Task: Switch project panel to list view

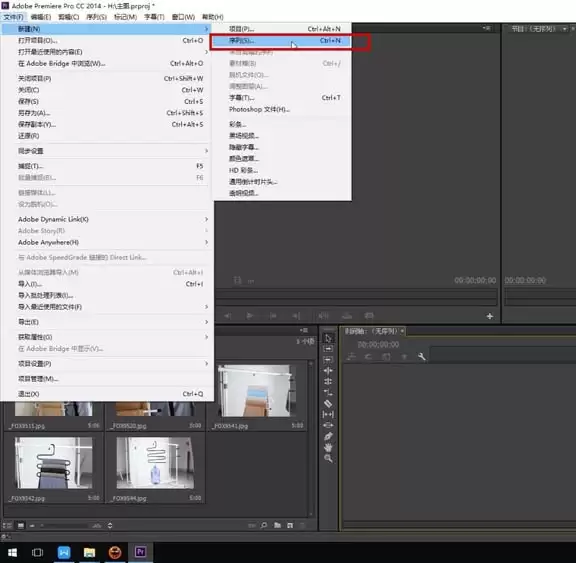Action: click(x=7, y=526)
